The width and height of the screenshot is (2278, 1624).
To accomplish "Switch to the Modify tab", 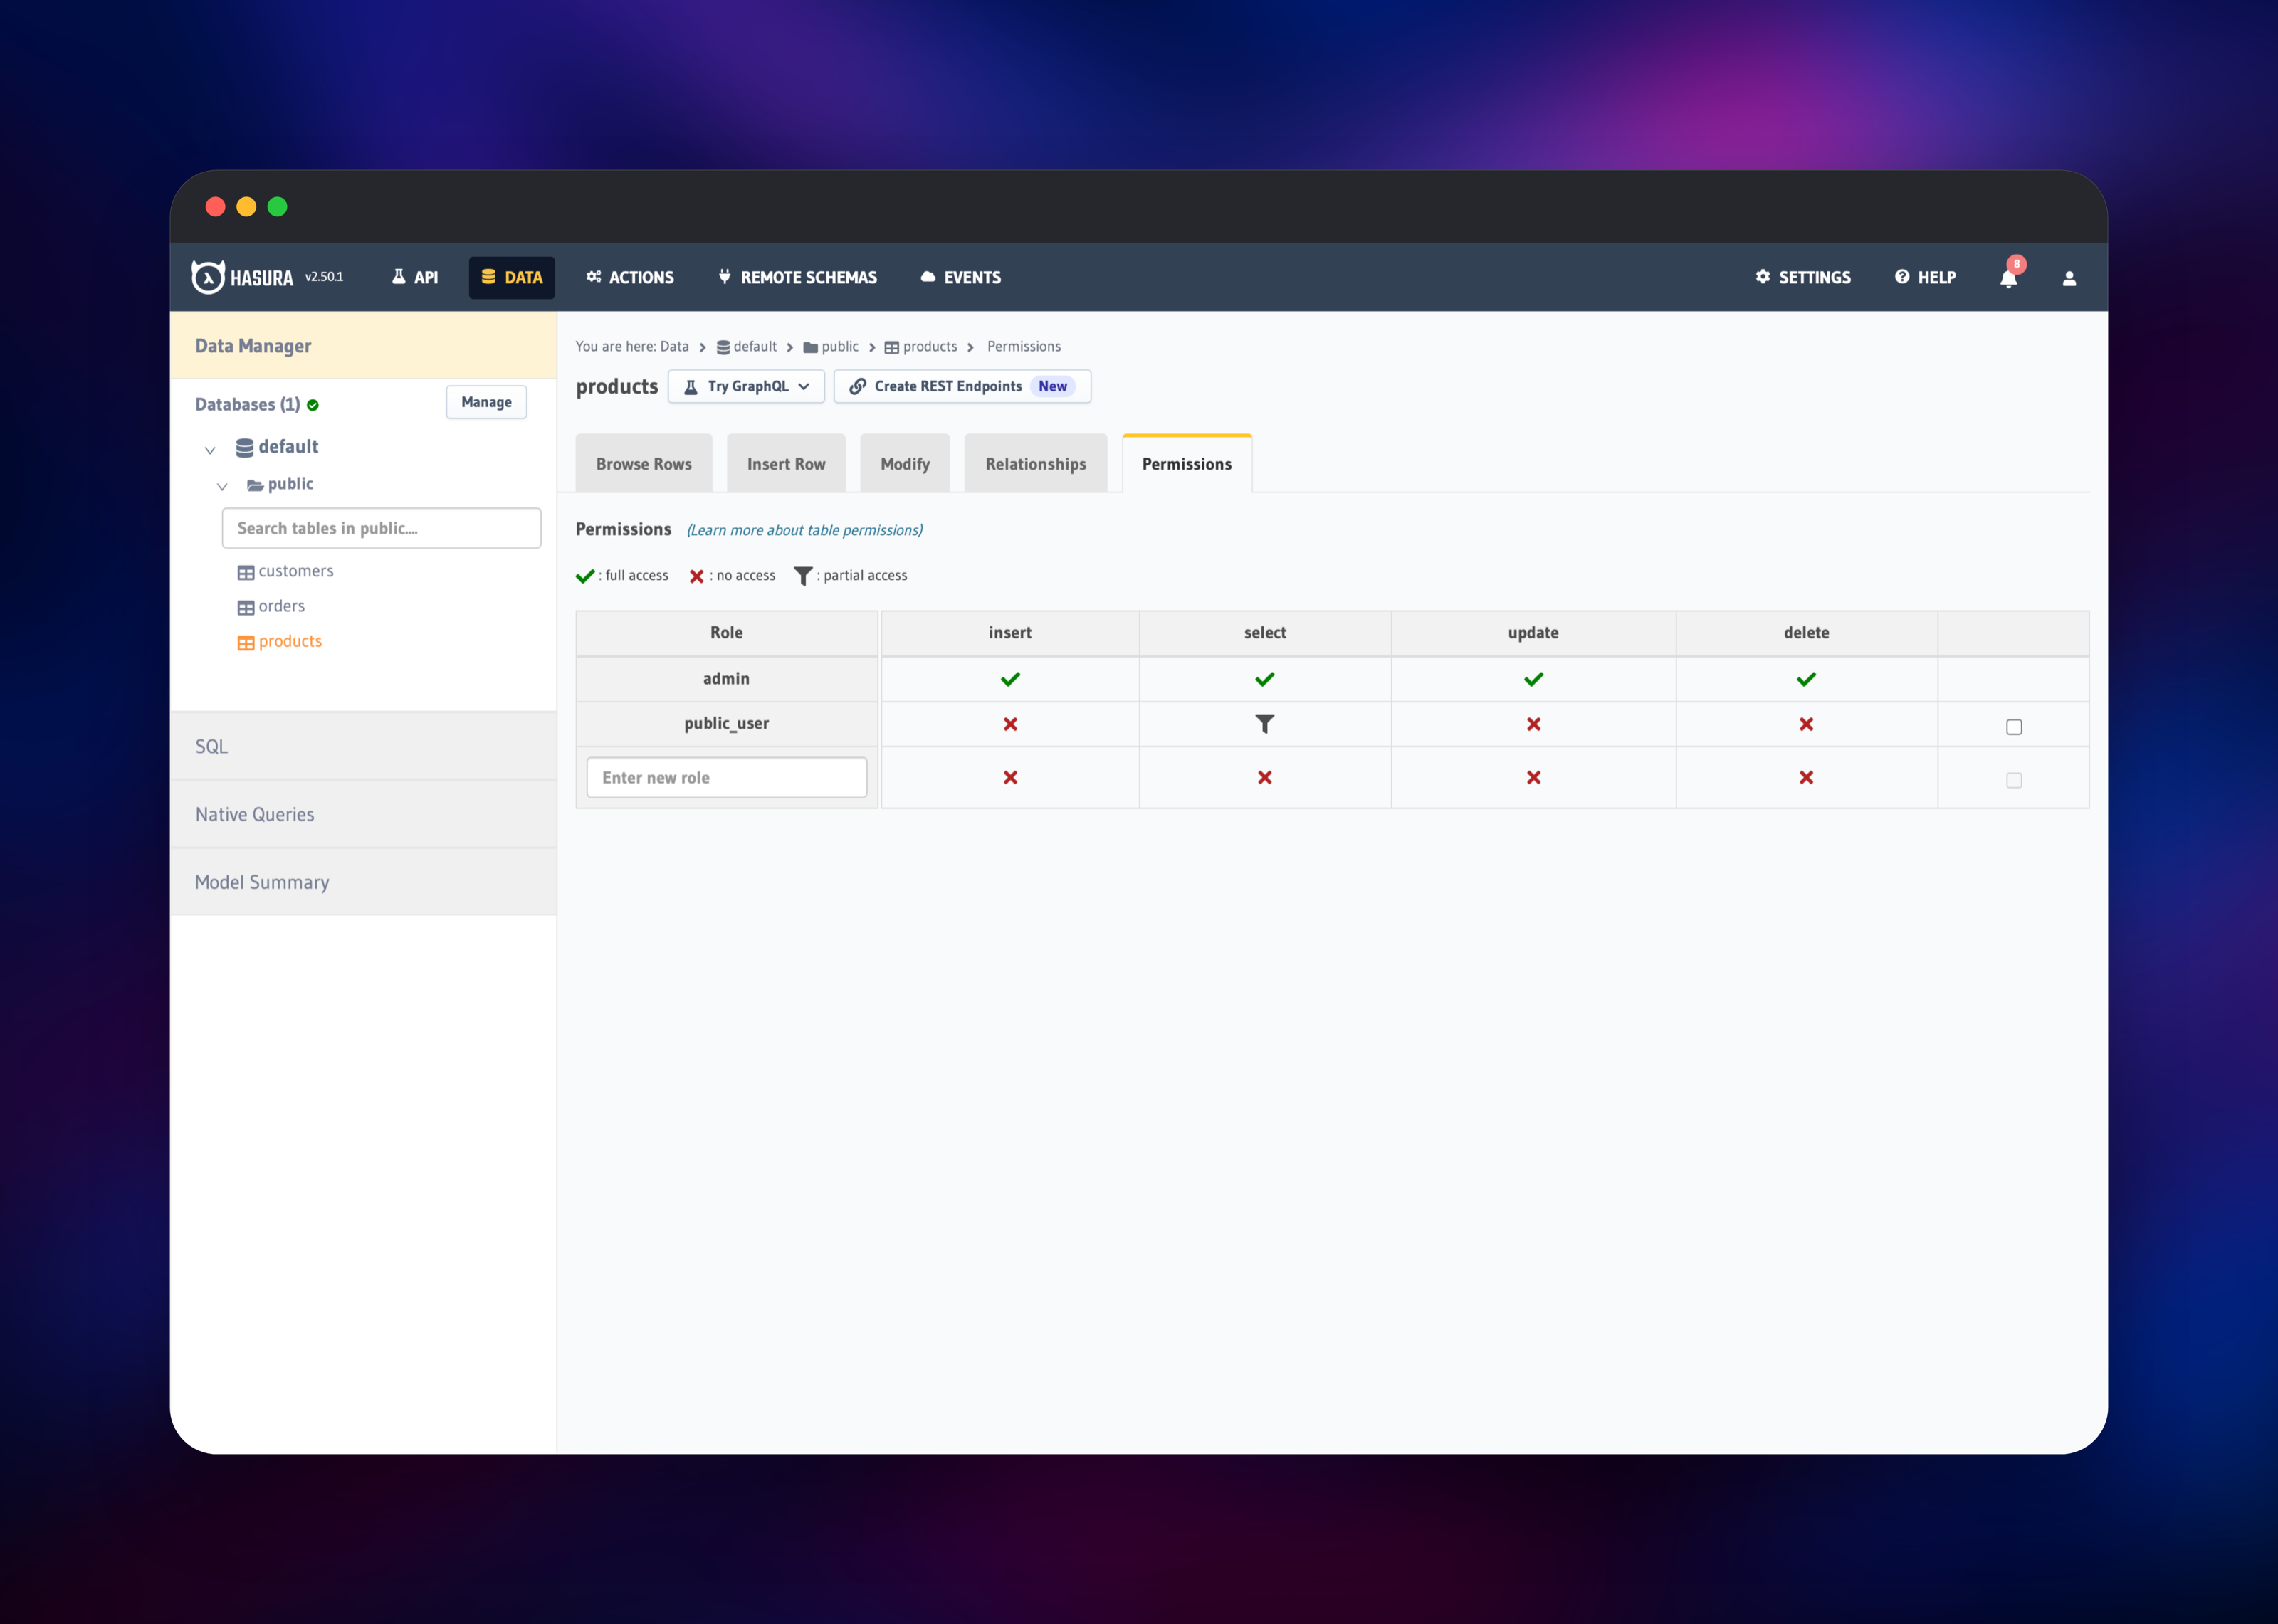I will pos(905,464).
